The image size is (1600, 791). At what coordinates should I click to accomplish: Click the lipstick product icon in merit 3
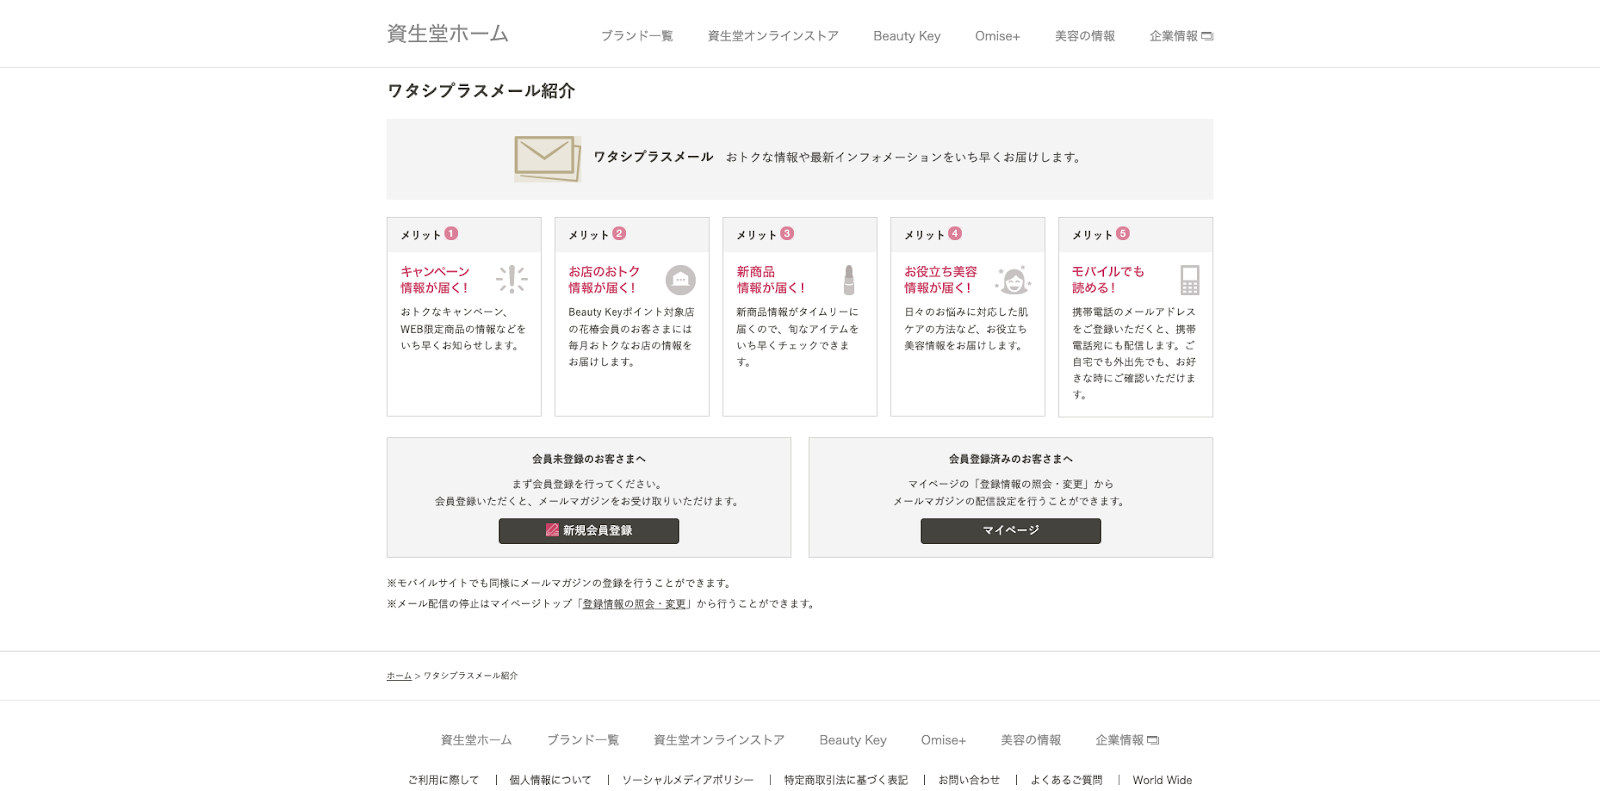tap(849, 280)
